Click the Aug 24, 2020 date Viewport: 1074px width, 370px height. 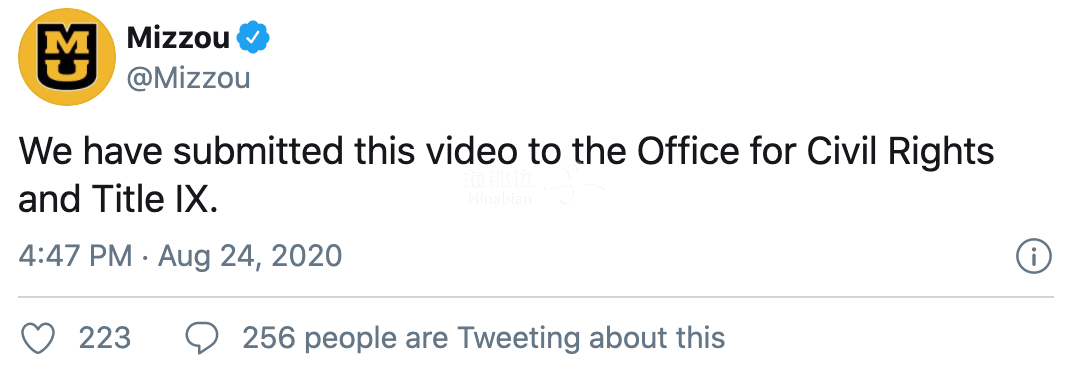click(250, 257)
